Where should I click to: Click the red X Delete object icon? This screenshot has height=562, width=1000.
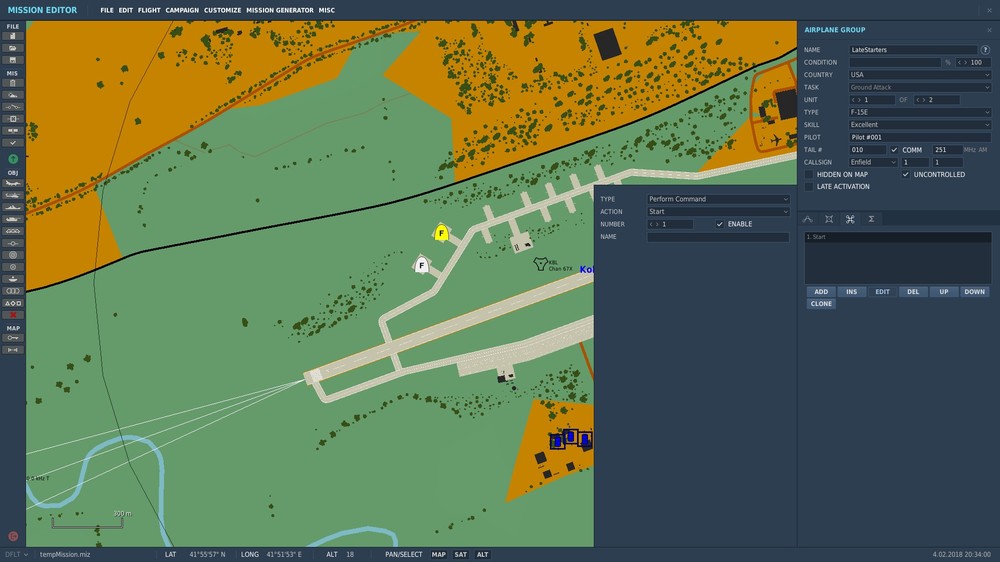[x=12, y=315]
